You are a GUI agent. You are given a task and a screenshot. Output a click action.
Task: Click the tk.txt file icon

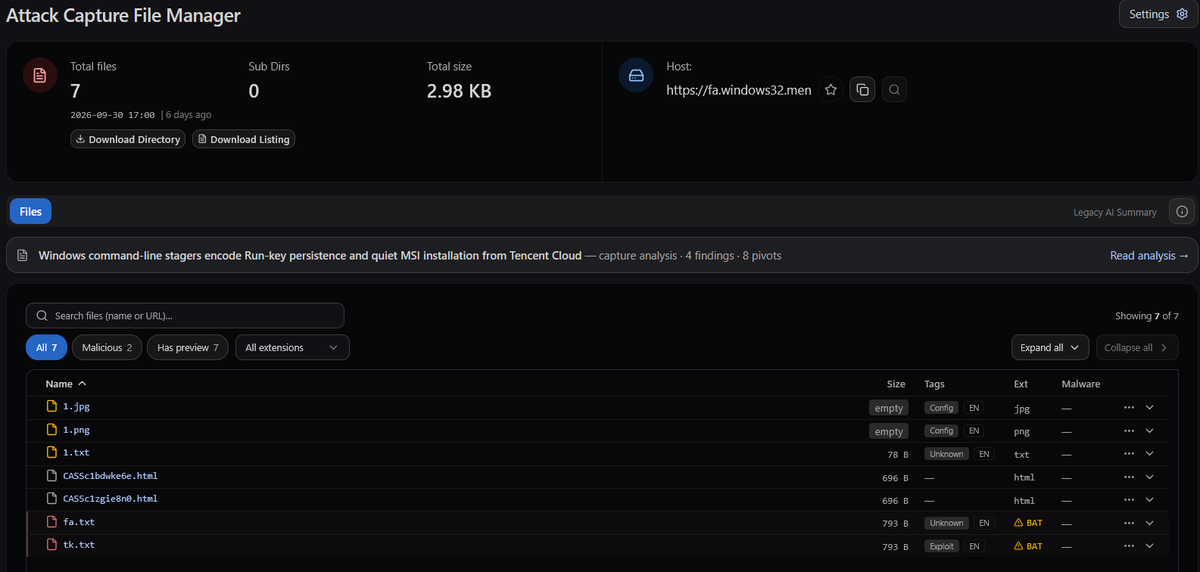point(52,544)
